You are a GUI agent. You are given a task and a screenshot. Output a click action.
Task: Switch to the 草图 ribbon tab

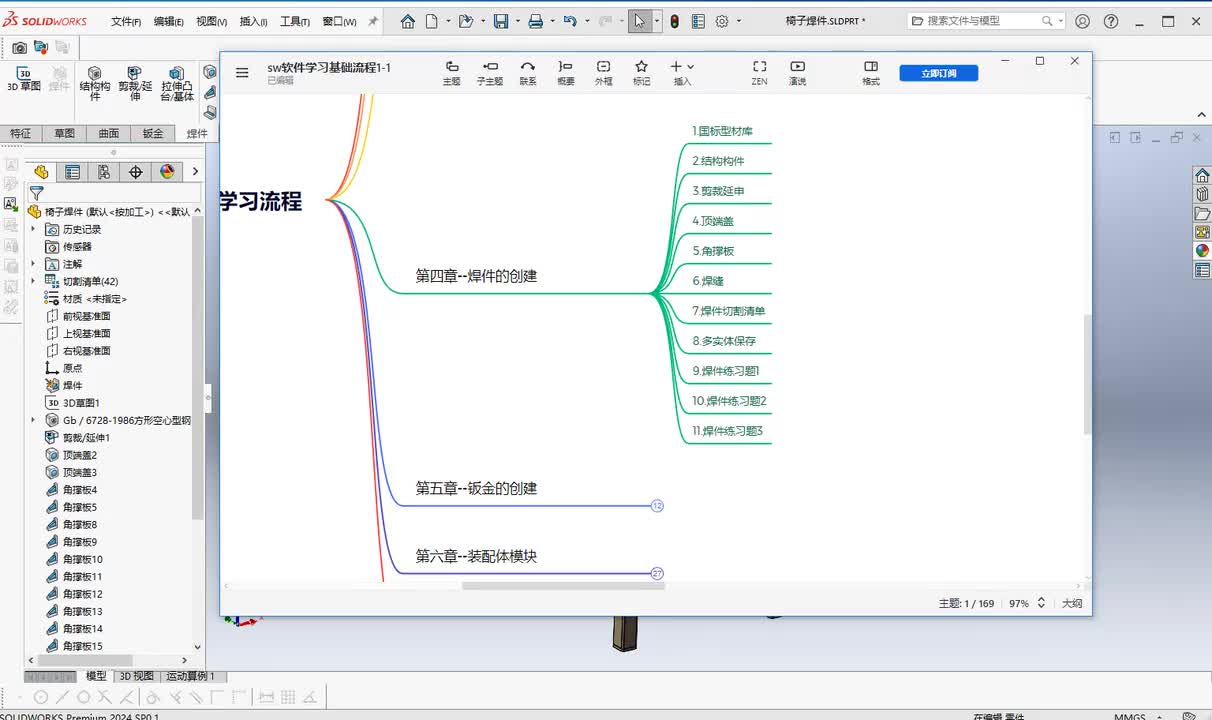pos(65,133)
